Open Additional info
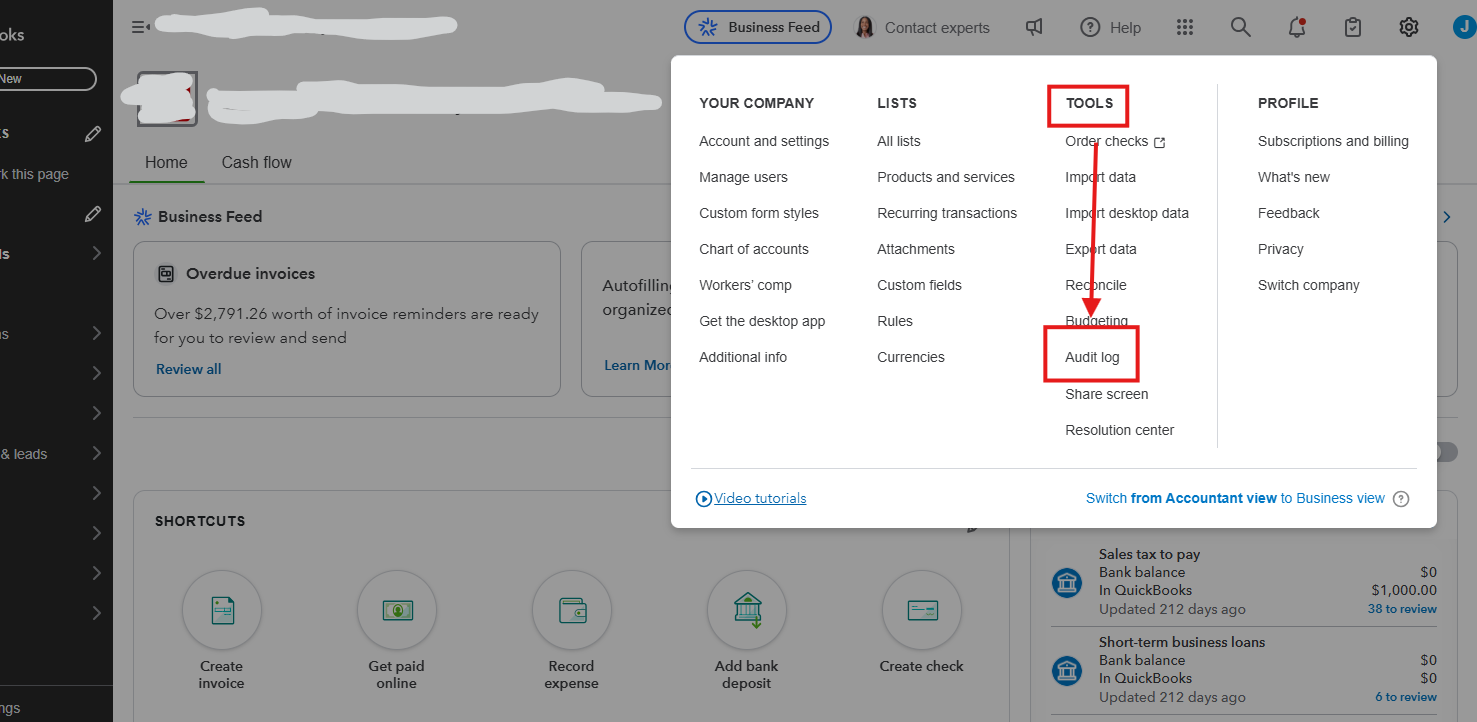Image resolution: width=1477 pixels, height=722 pixels. click(743, 357)
